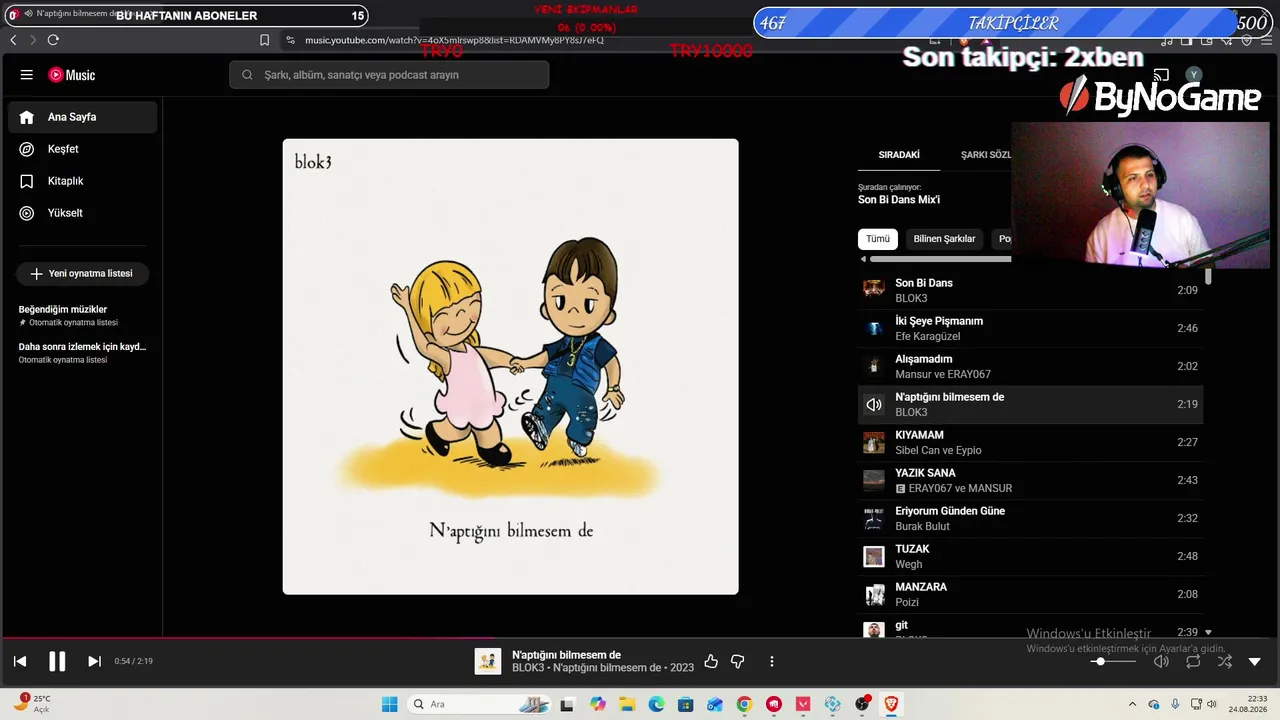Open site settings icon beside the URL
The height and width of the screenshot is (720, 1280).
click(290, 40)
